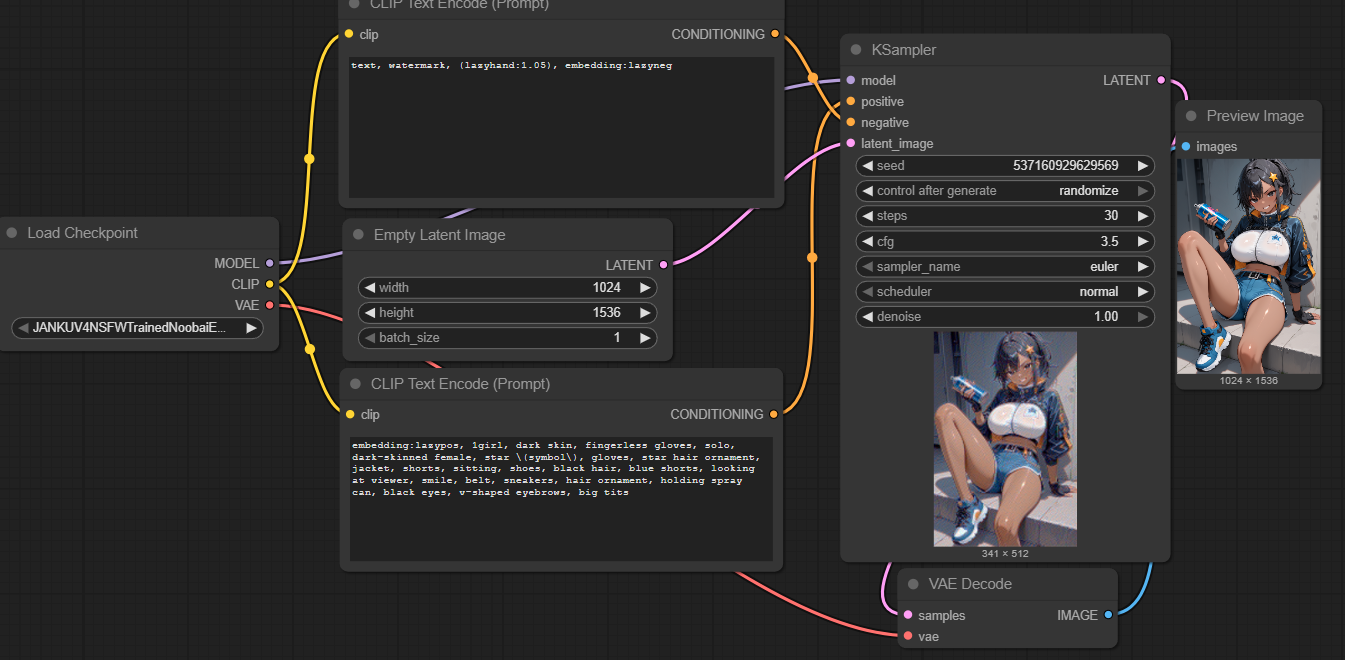The image size is (1345, 660).
Task: Open the scheduler dropdown showing normal
Action: pos(1006,292)
